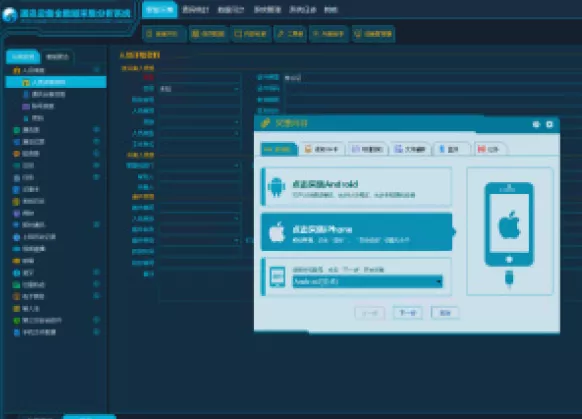
Task: Click the first text field beside the red label
Action: pyautogui.click(x=199, y=78)
